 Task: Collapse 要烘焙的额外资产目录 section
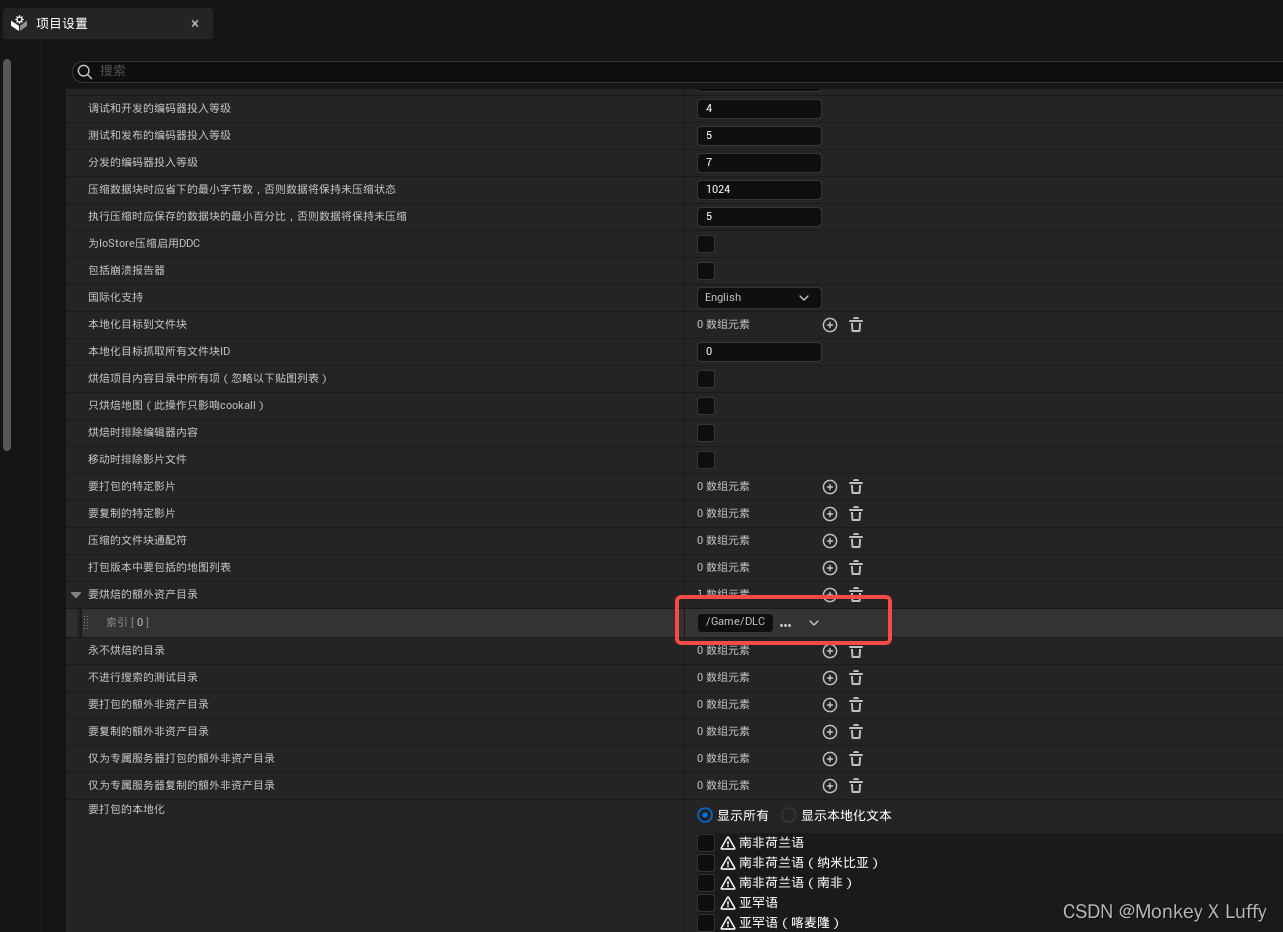tap(76, 595)
